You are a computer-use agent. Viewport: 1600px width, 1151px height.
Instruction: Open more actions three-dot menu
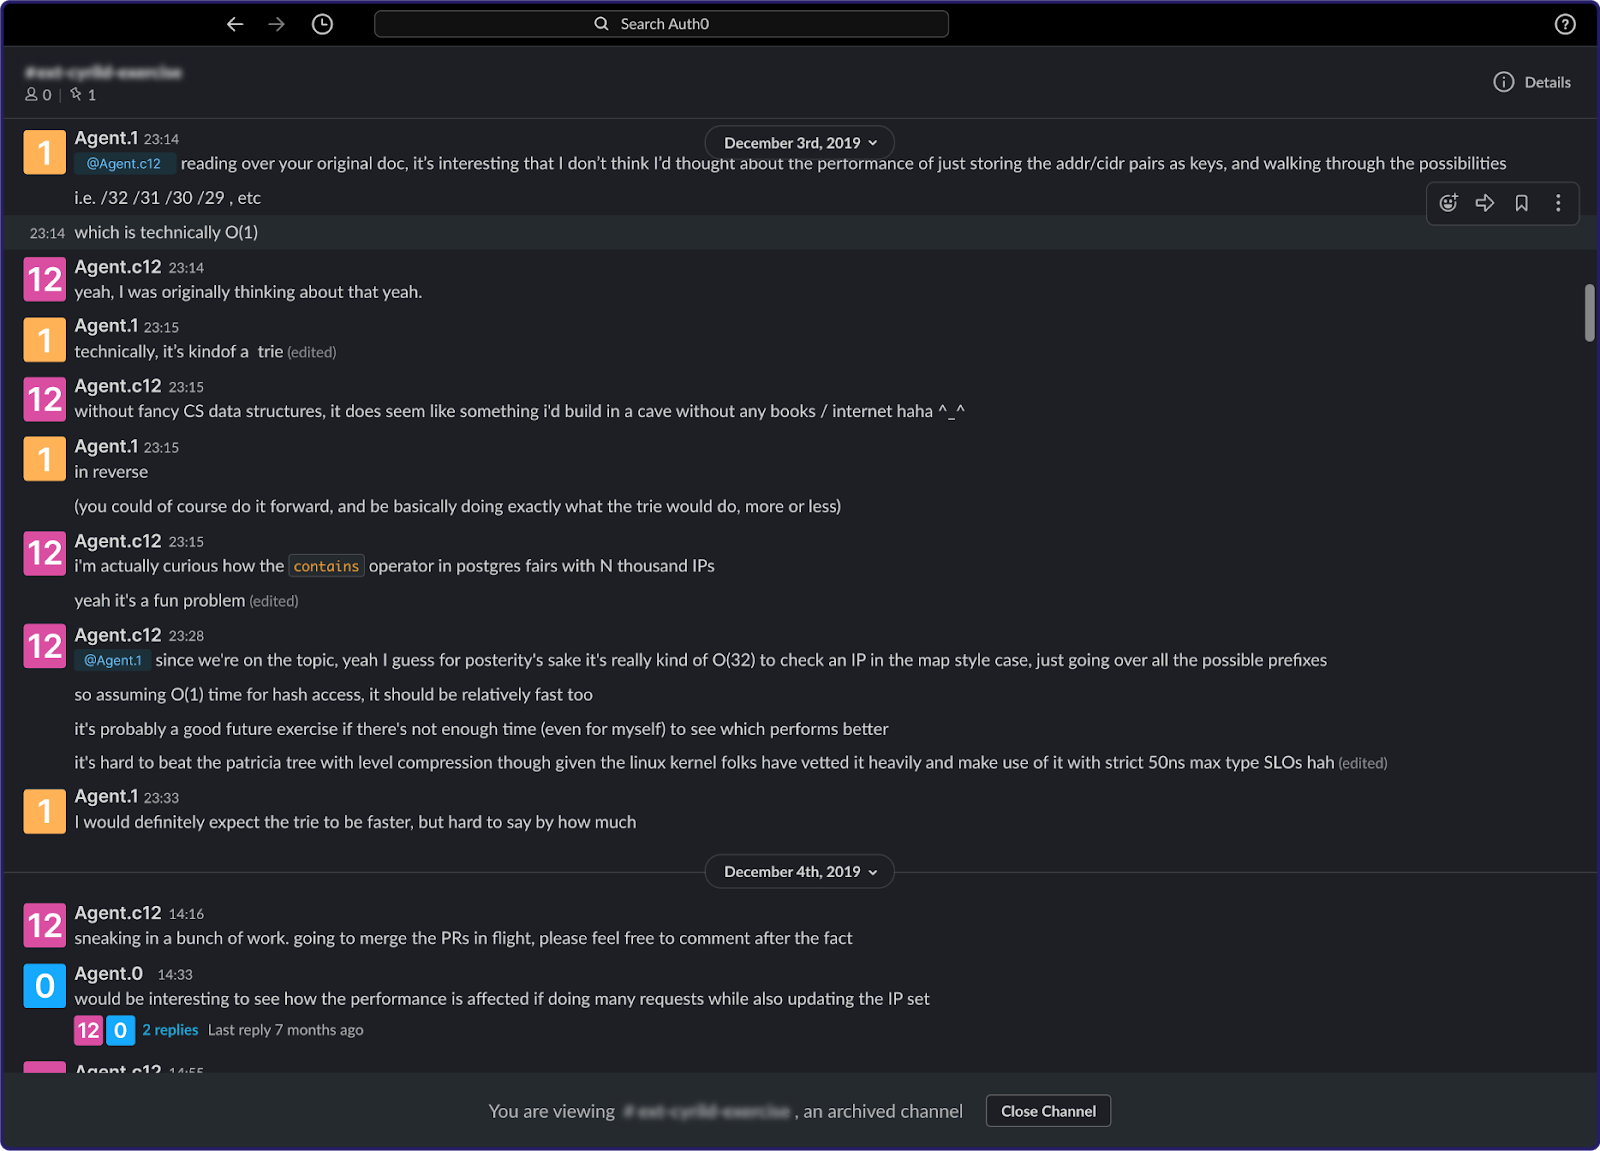click(x=1558, y=203)
